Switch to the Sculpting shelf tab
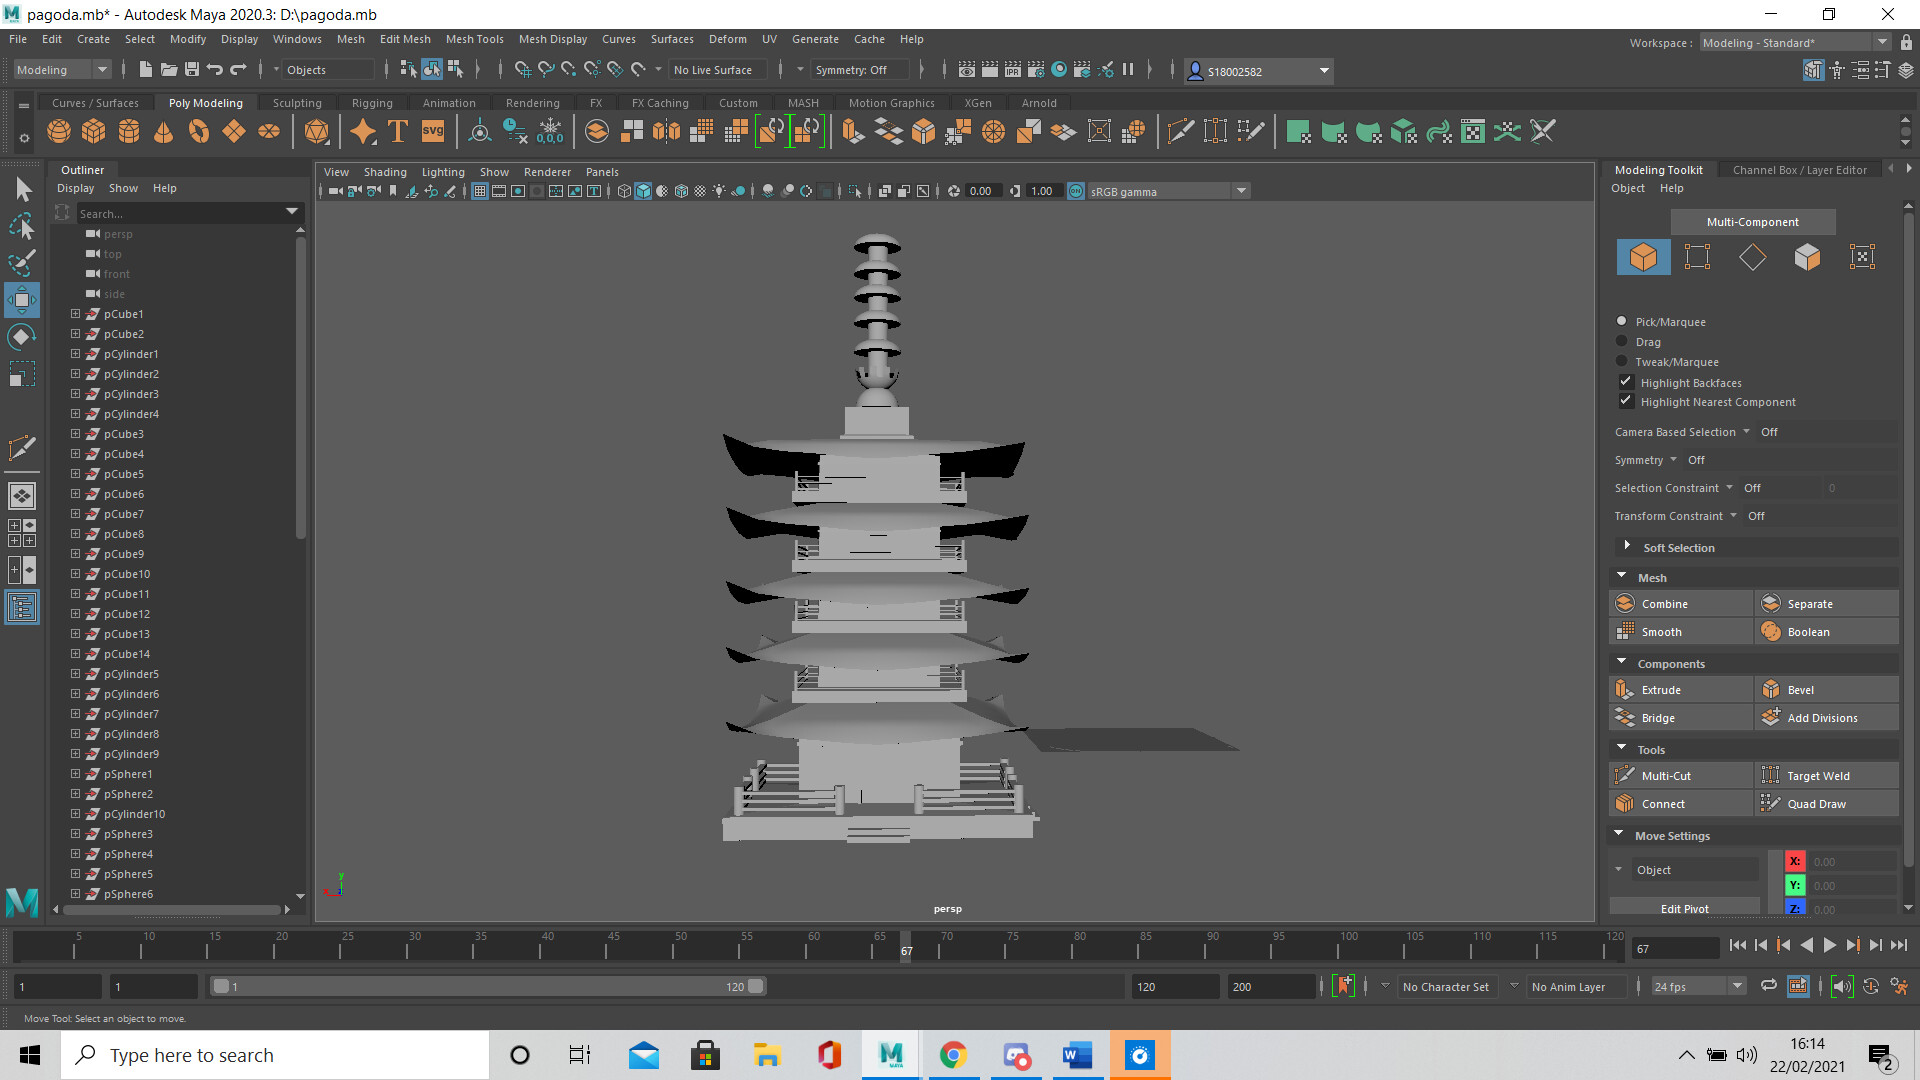The width and height of the screenshot is (1920, 1080). click(297, 102)
